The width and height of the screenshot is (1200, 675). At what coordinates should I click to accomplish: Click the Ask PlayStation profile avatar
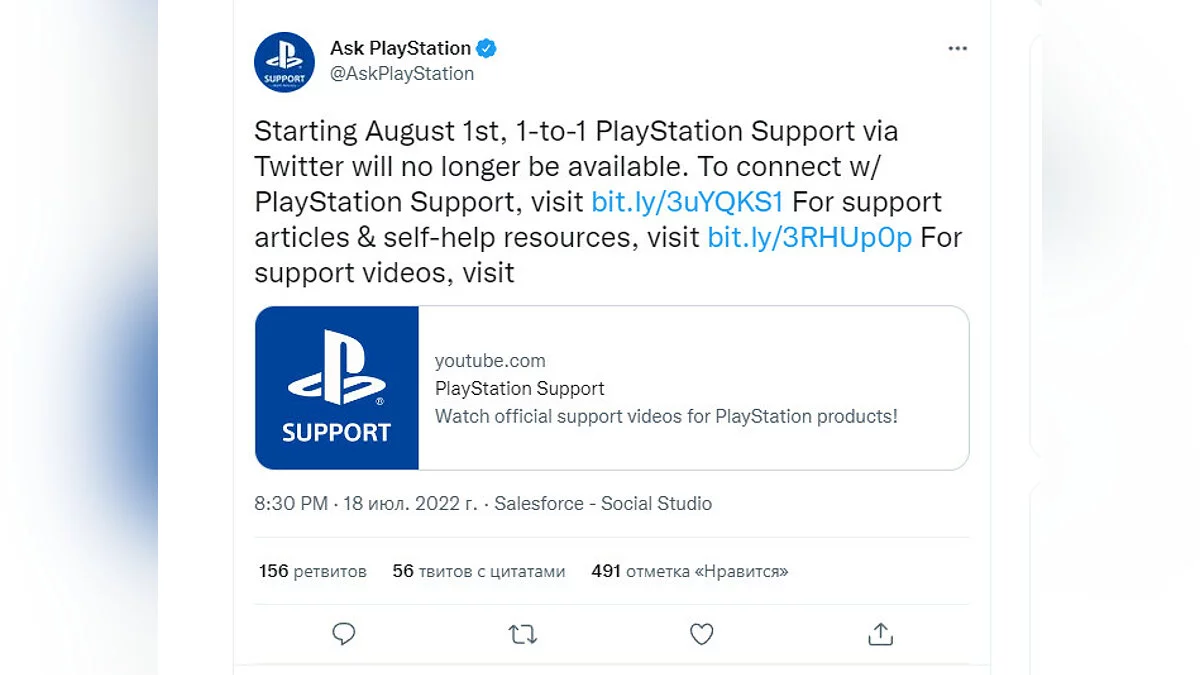(285, 62)
